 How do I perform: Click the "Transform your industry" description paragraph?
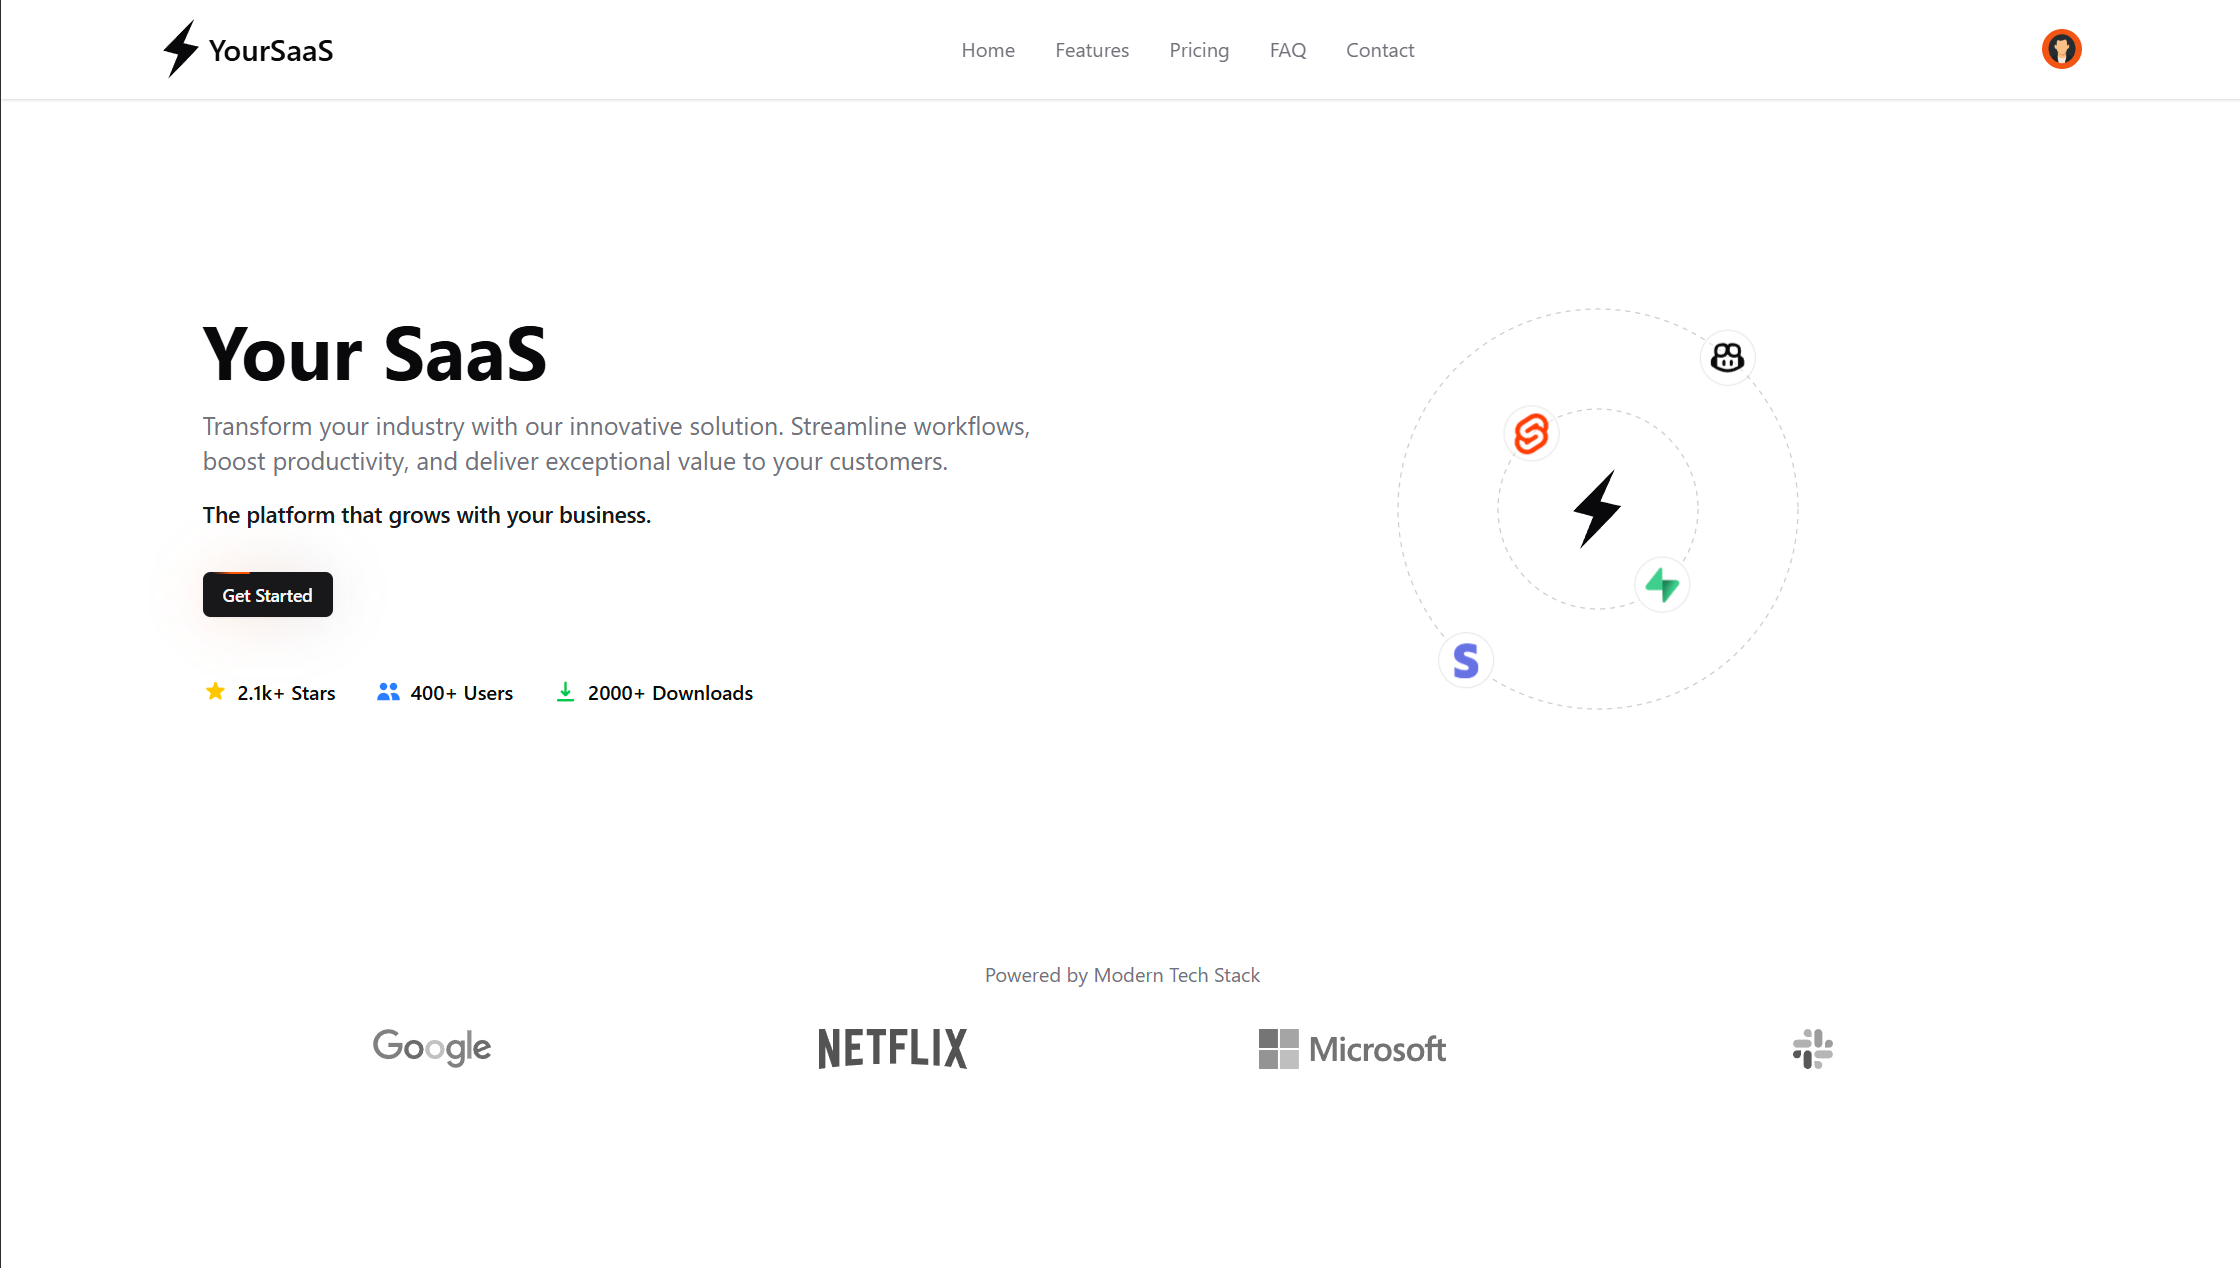click(616, 444)
